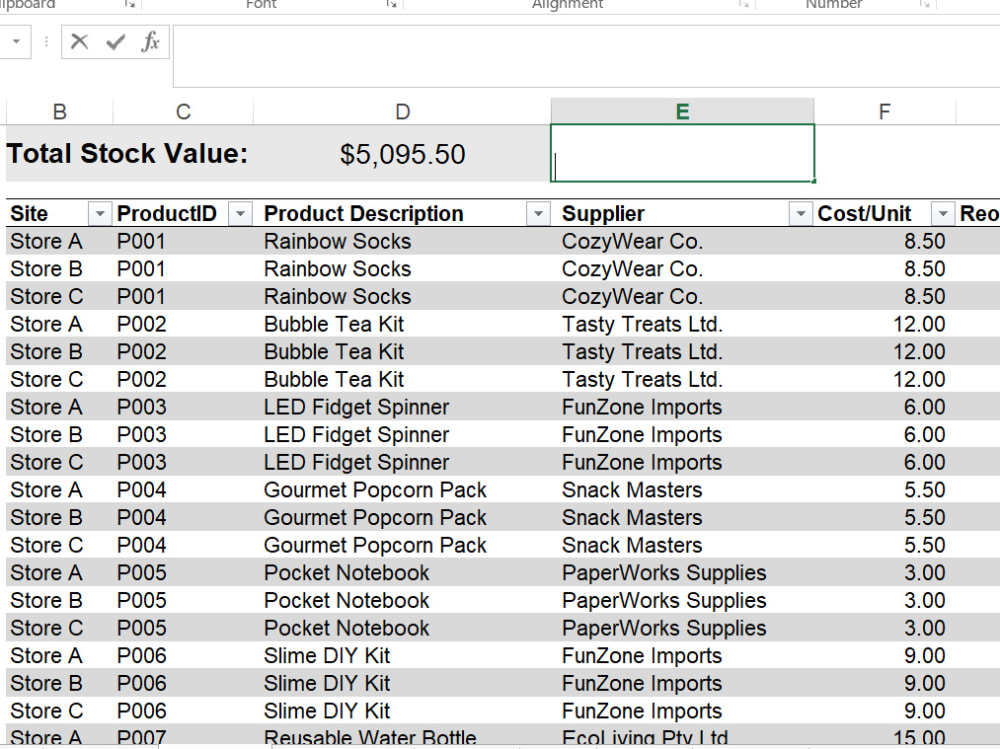Image resolution: width=1000 pixels, height=749 pixels.
Task: Select CozyWear Co. in Store A row
Action: (x=683, y=241)
